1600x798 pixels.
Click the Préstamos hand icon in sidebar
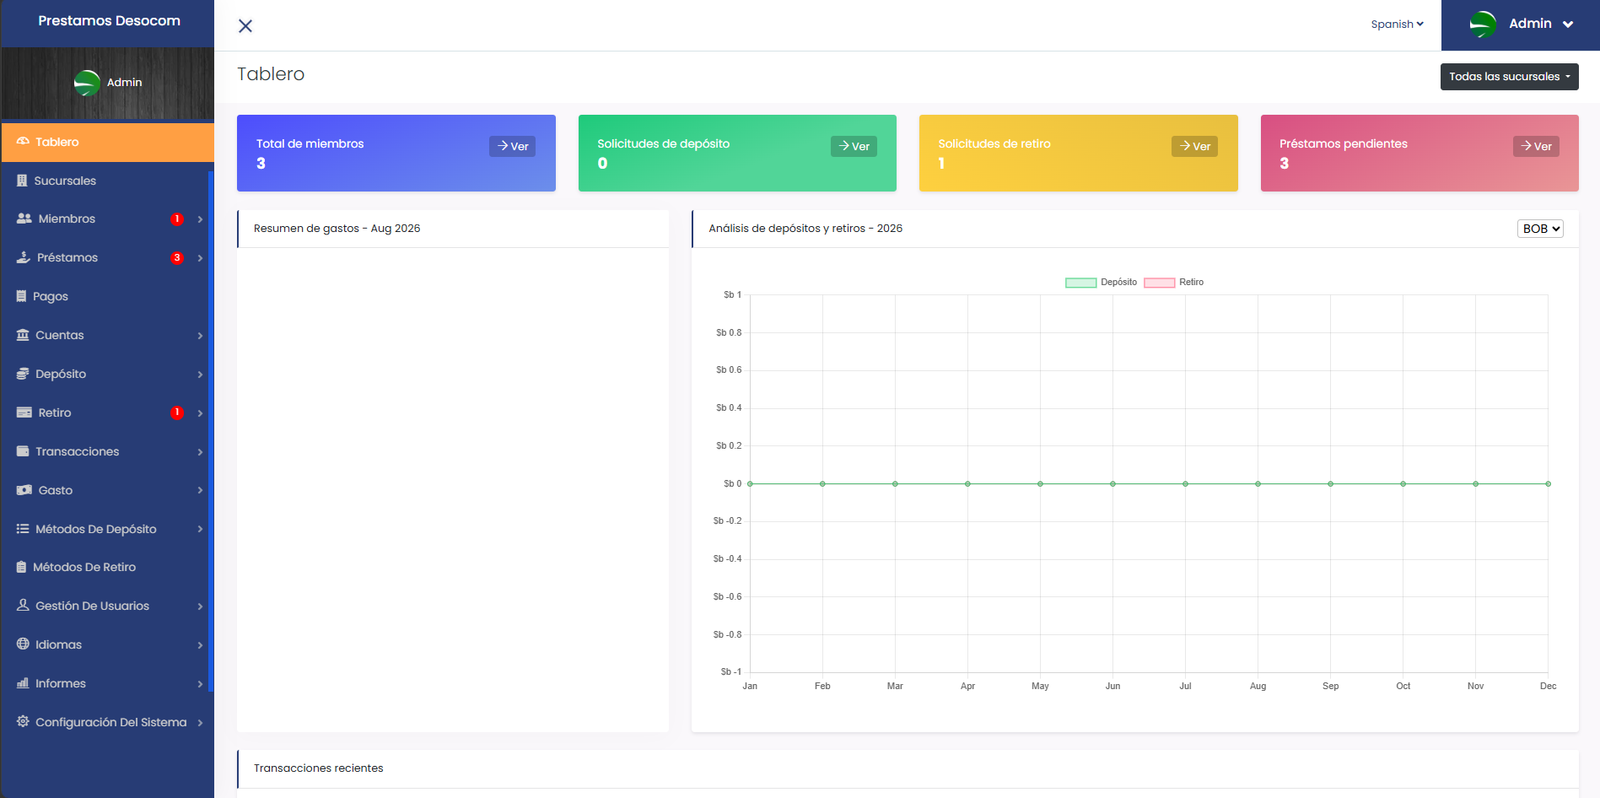23,258
